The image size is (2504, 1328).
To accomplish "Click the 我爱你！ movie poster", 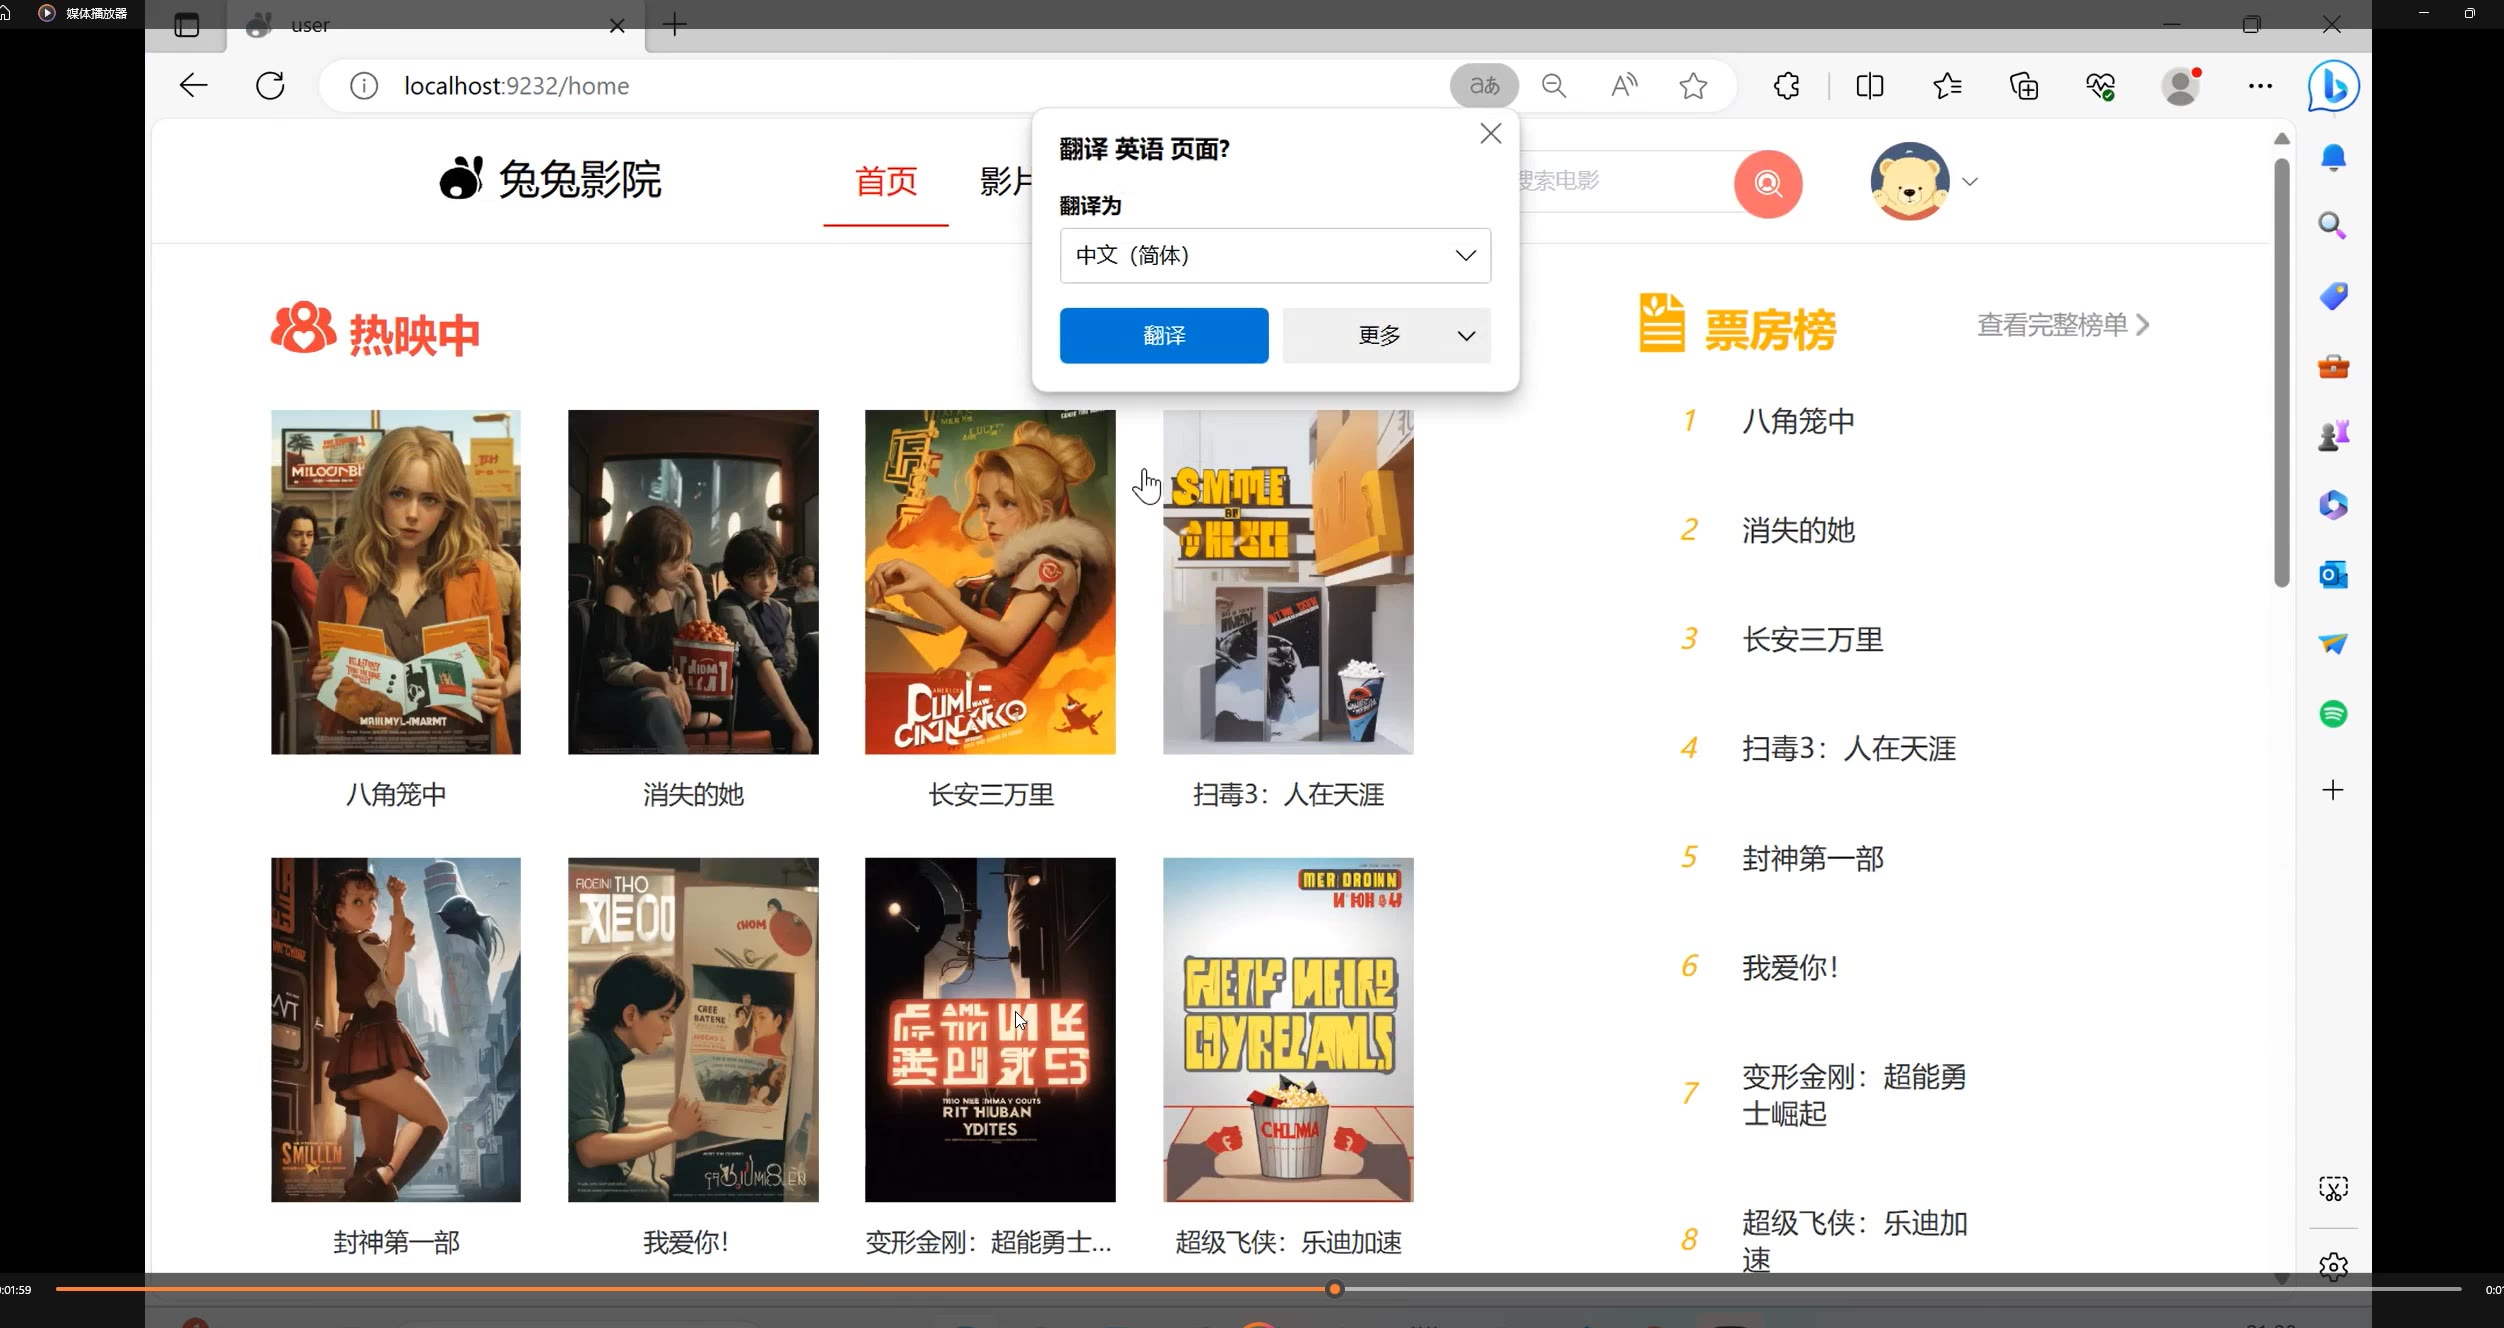I will click(x=693, y=1029).
